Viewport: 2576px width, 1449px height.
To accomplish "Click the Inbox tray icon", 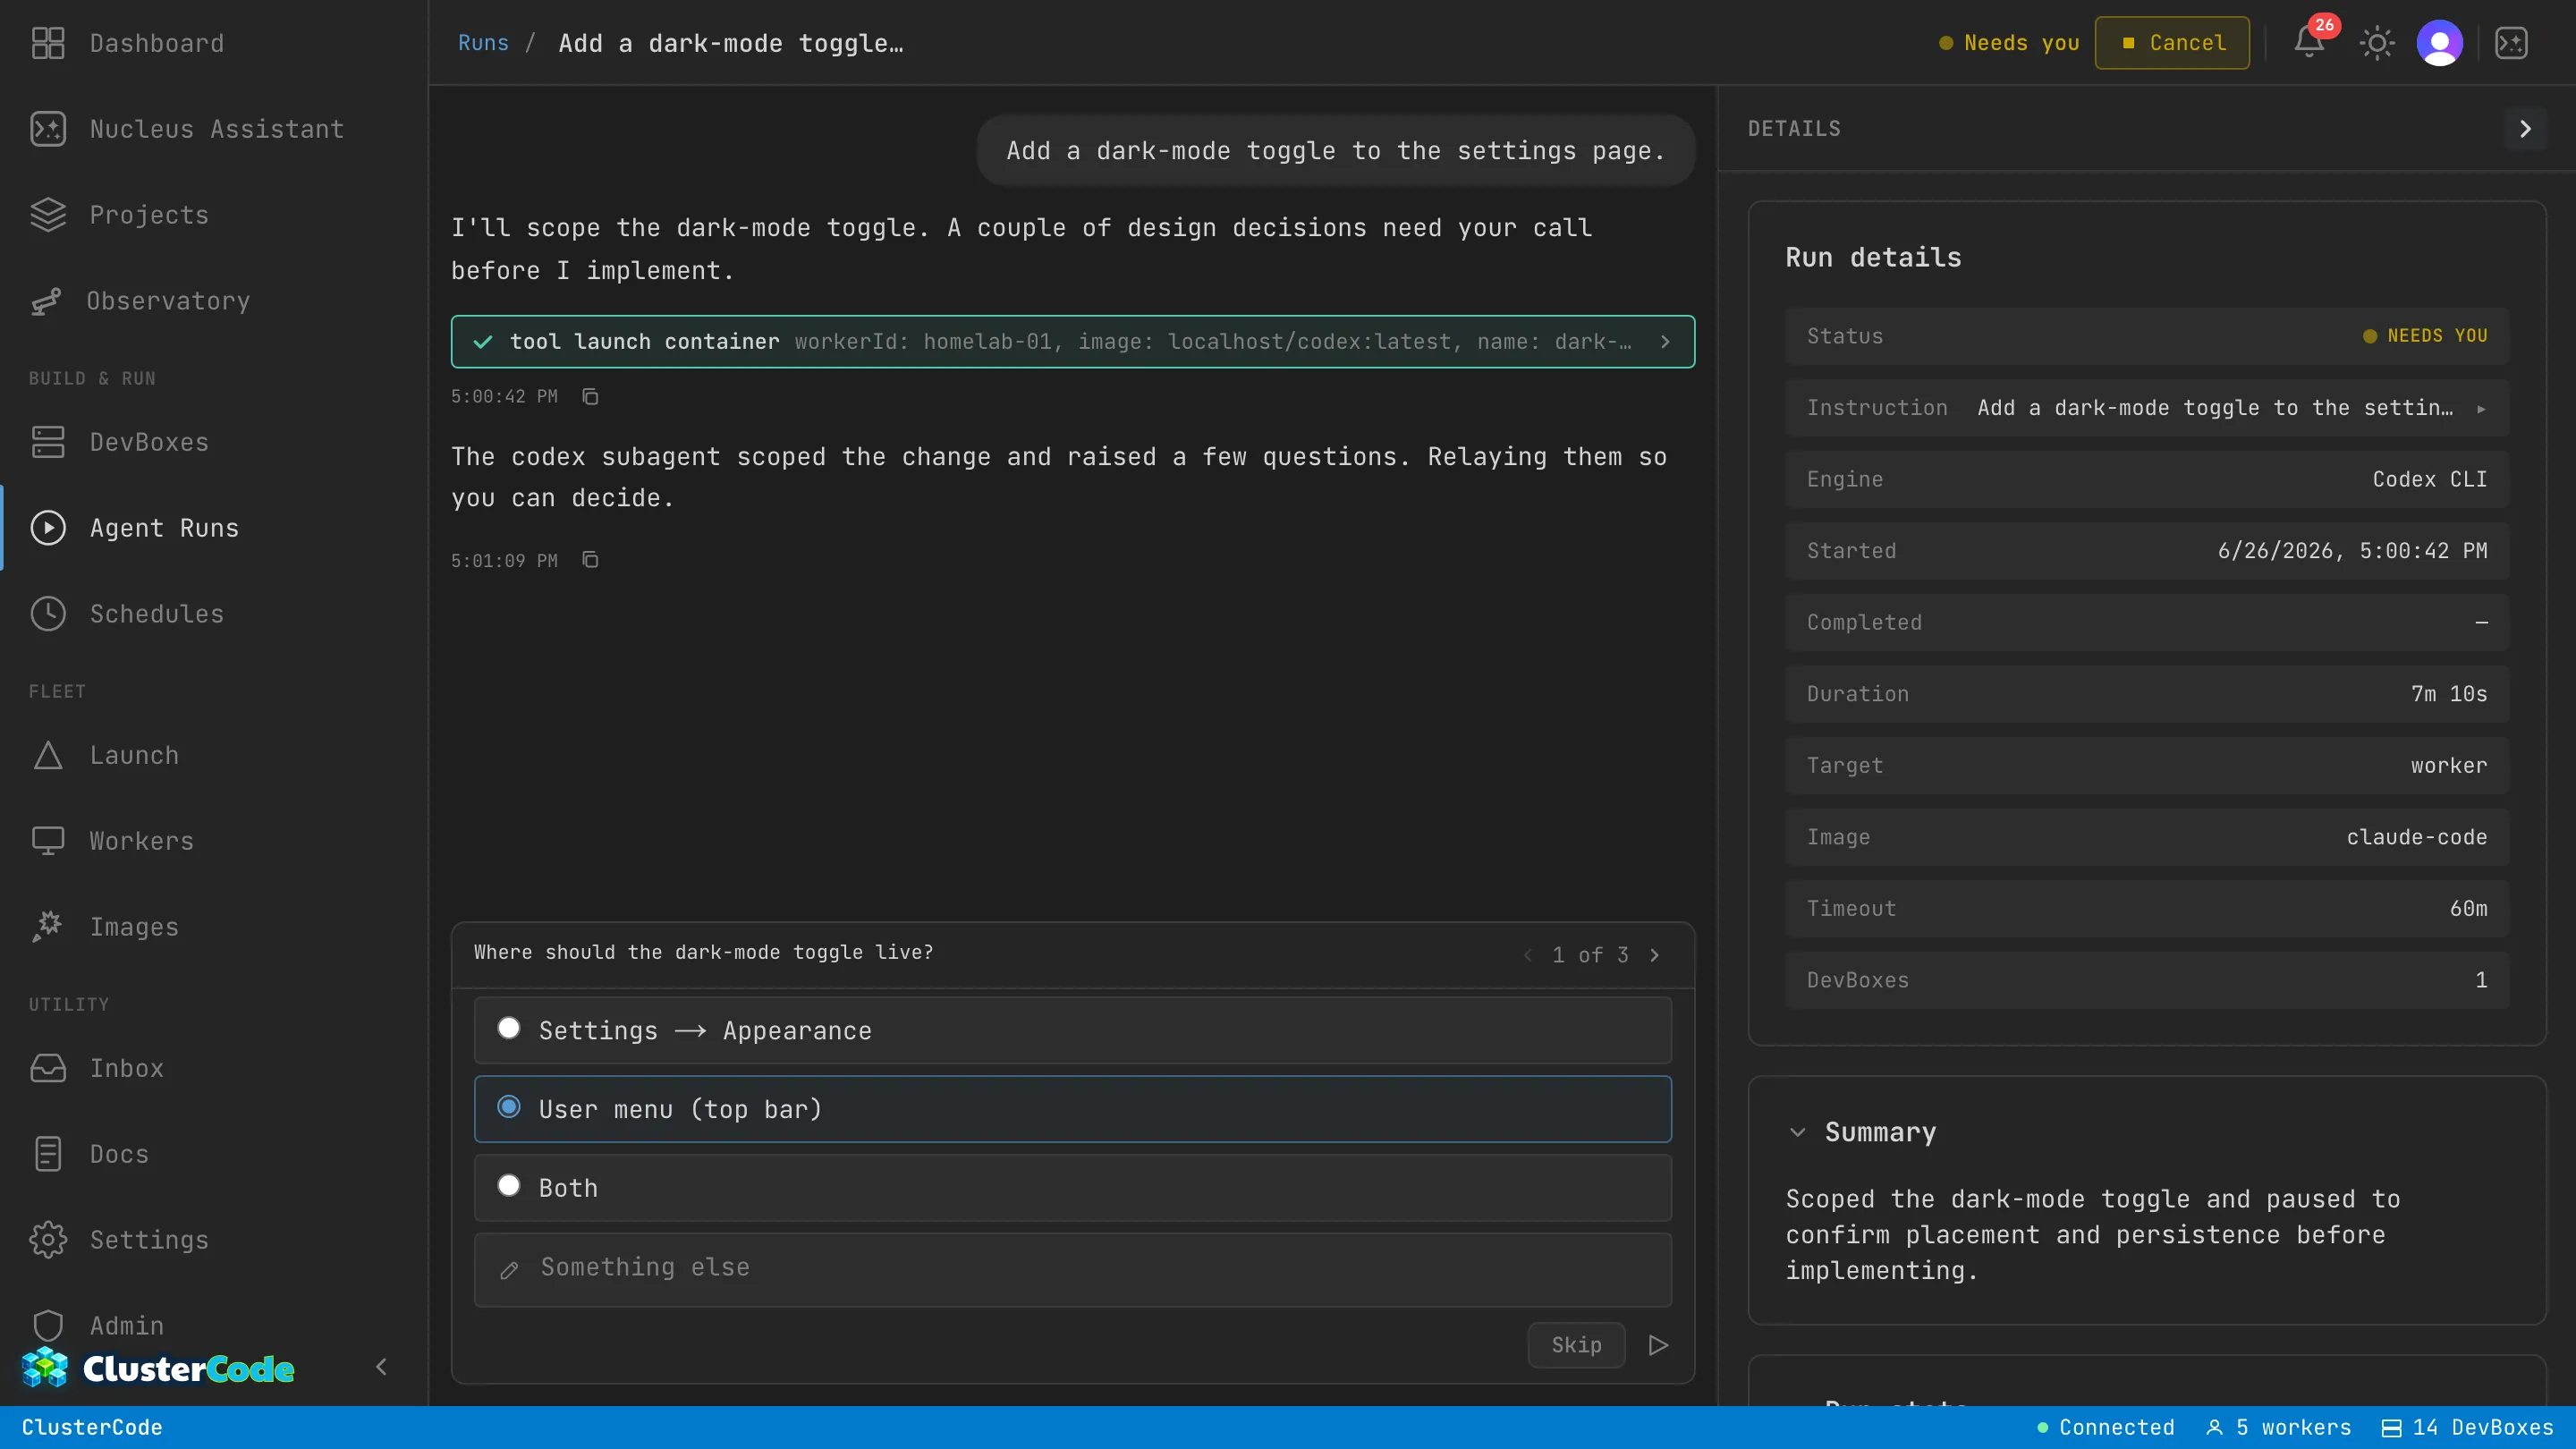I will (48, 1068).
